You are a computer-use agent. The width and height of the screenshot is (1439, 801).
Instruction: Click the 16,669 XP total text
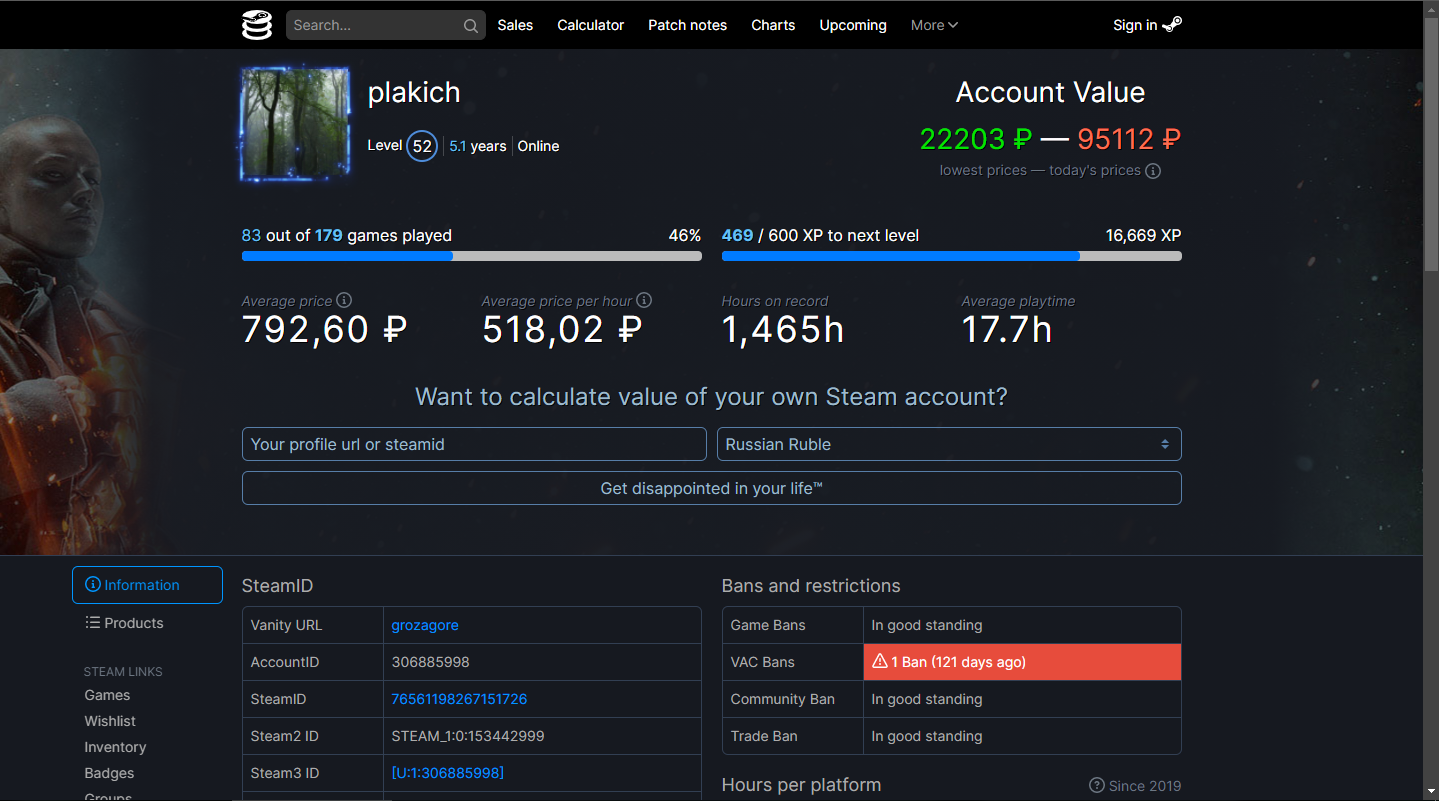click(1144, 236)
